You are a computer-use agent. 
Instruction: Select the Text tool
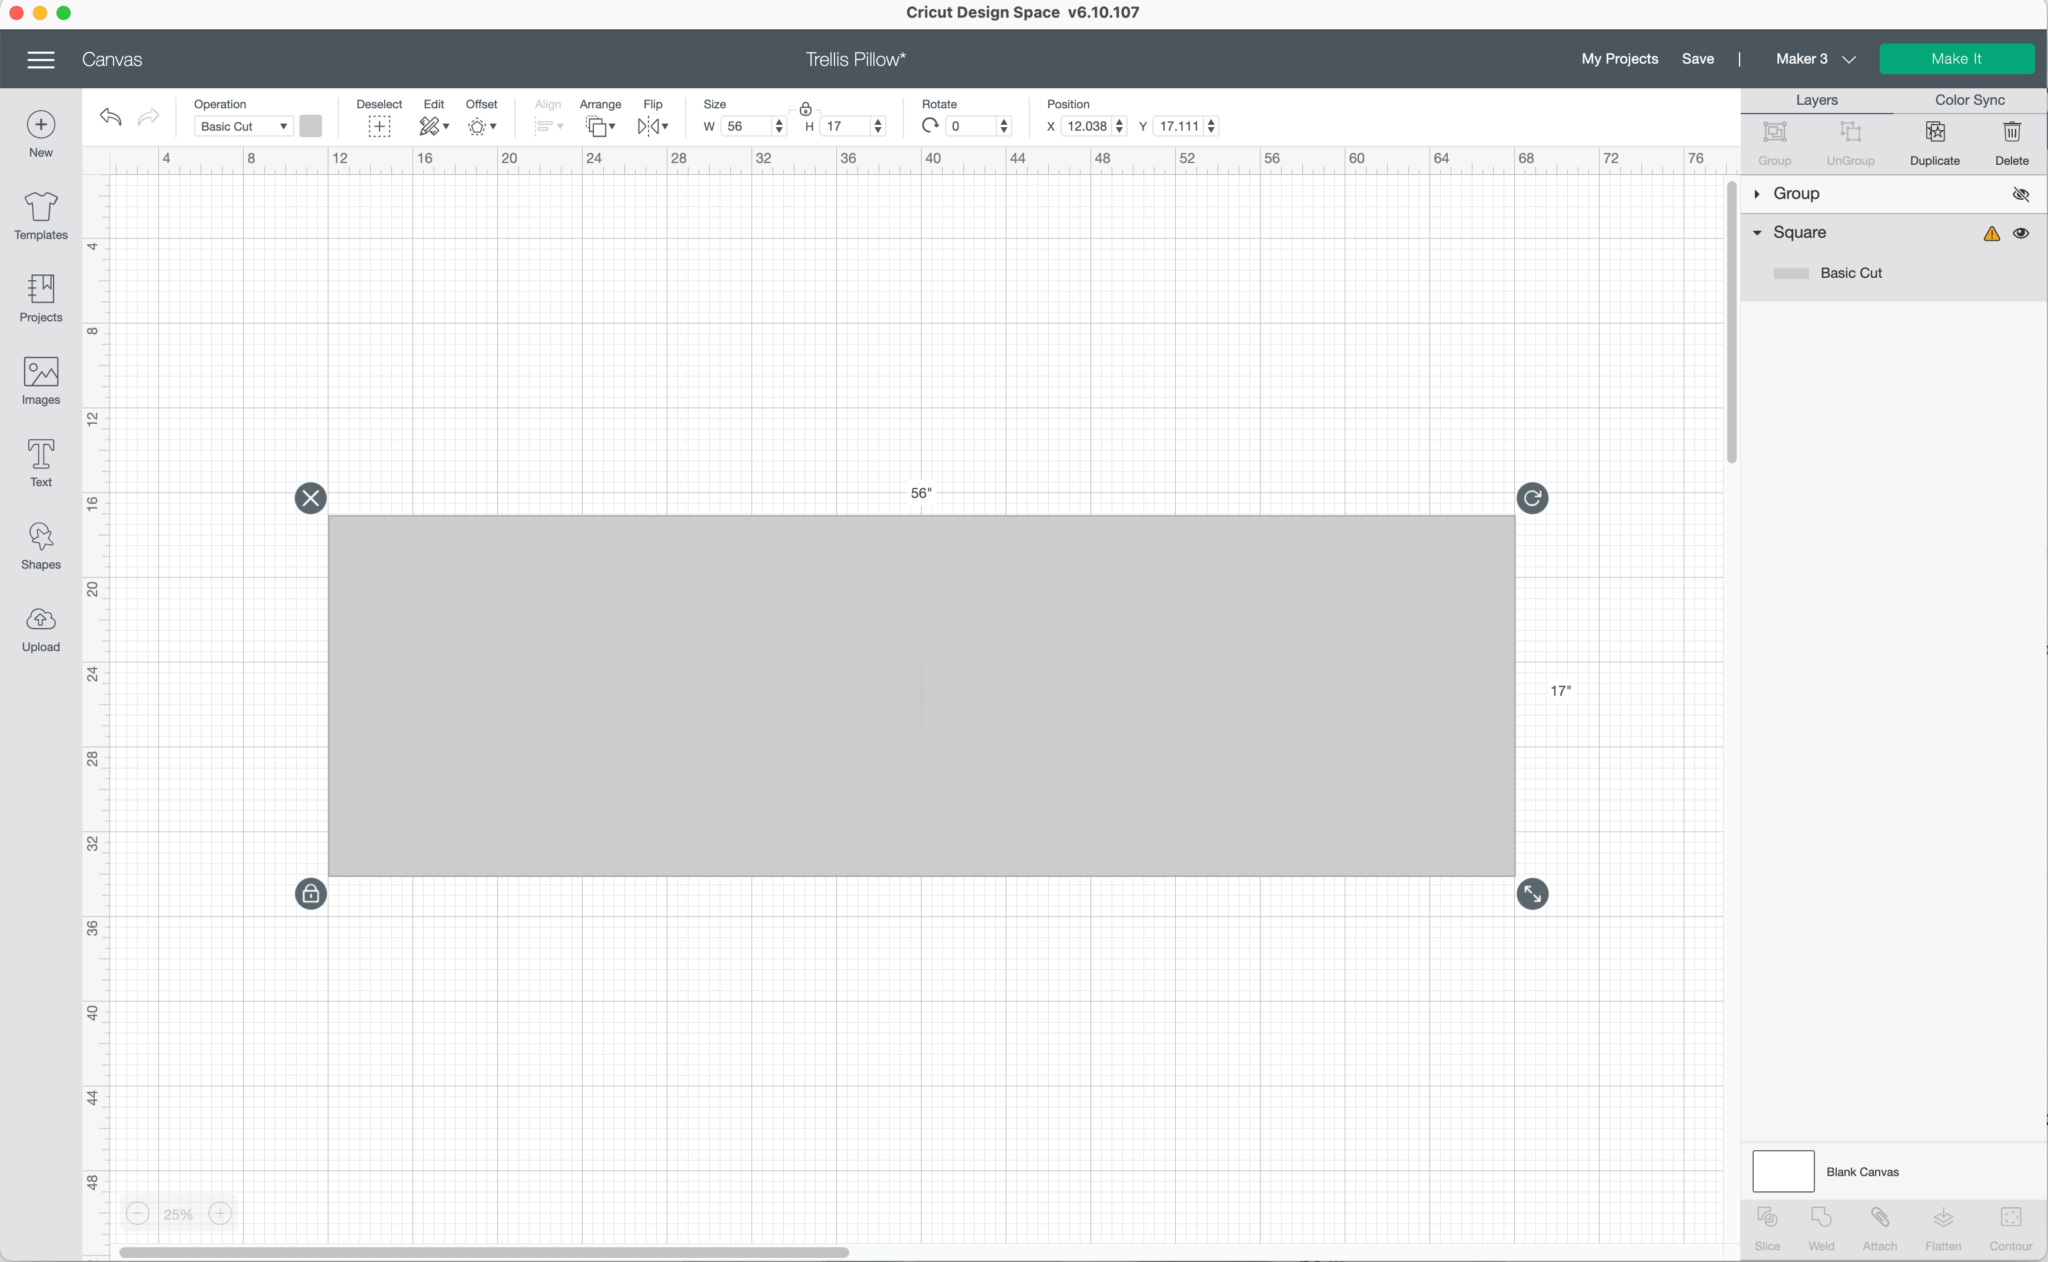pyautogui.click(x=41, y=462)
